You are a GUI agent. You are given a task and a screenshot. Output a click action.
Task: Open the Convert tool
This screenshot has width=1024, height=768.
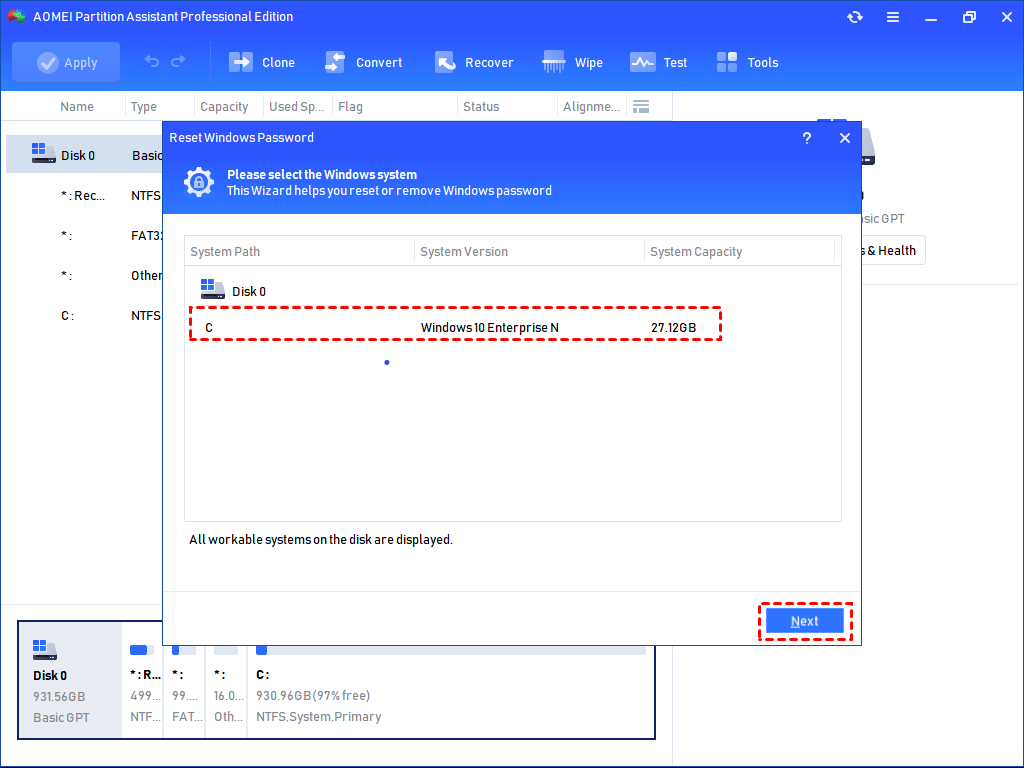[x=364, y=62]
